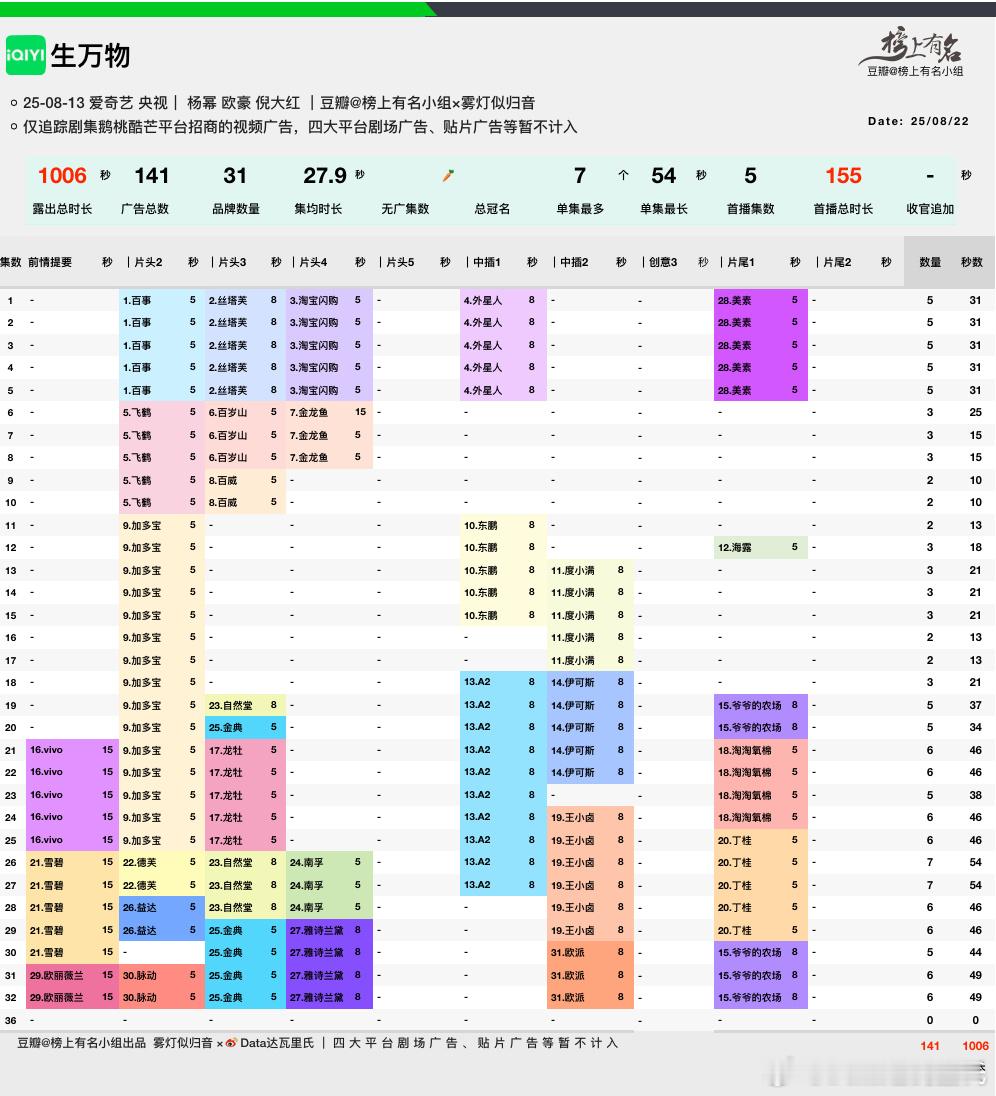Click the red 1006 total in the footer
996x1096 pixels.
975,1046
